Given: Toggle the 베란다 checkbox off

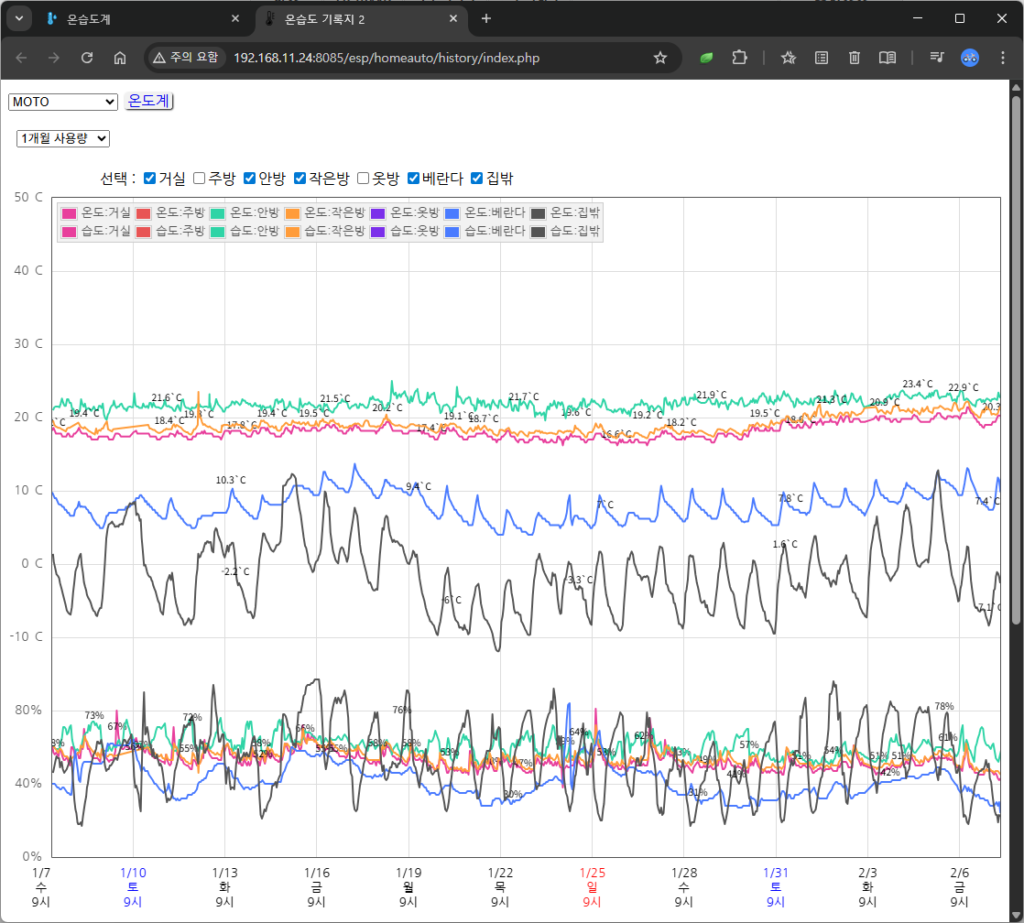Looking at the screenshot, I should tap(413, 179).
